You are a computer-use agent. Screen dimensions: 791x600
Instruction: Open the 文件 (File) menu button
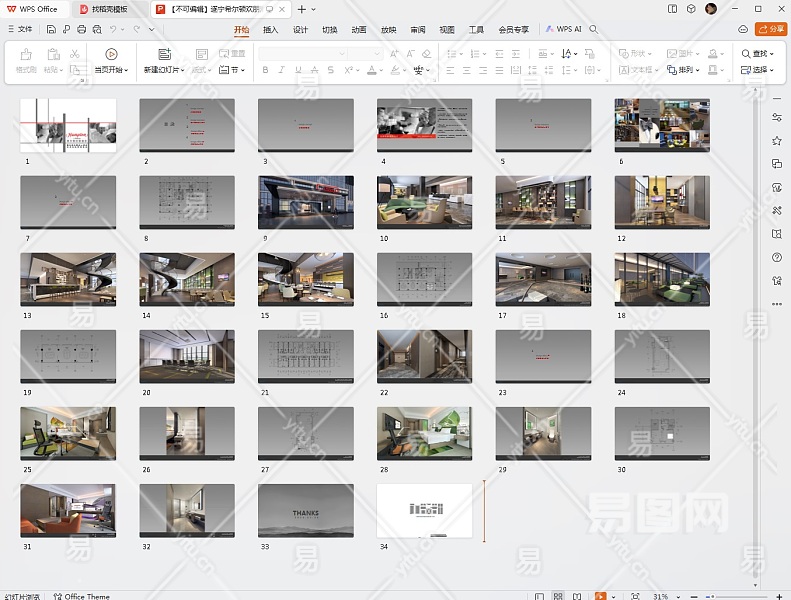tap(20, 30)
